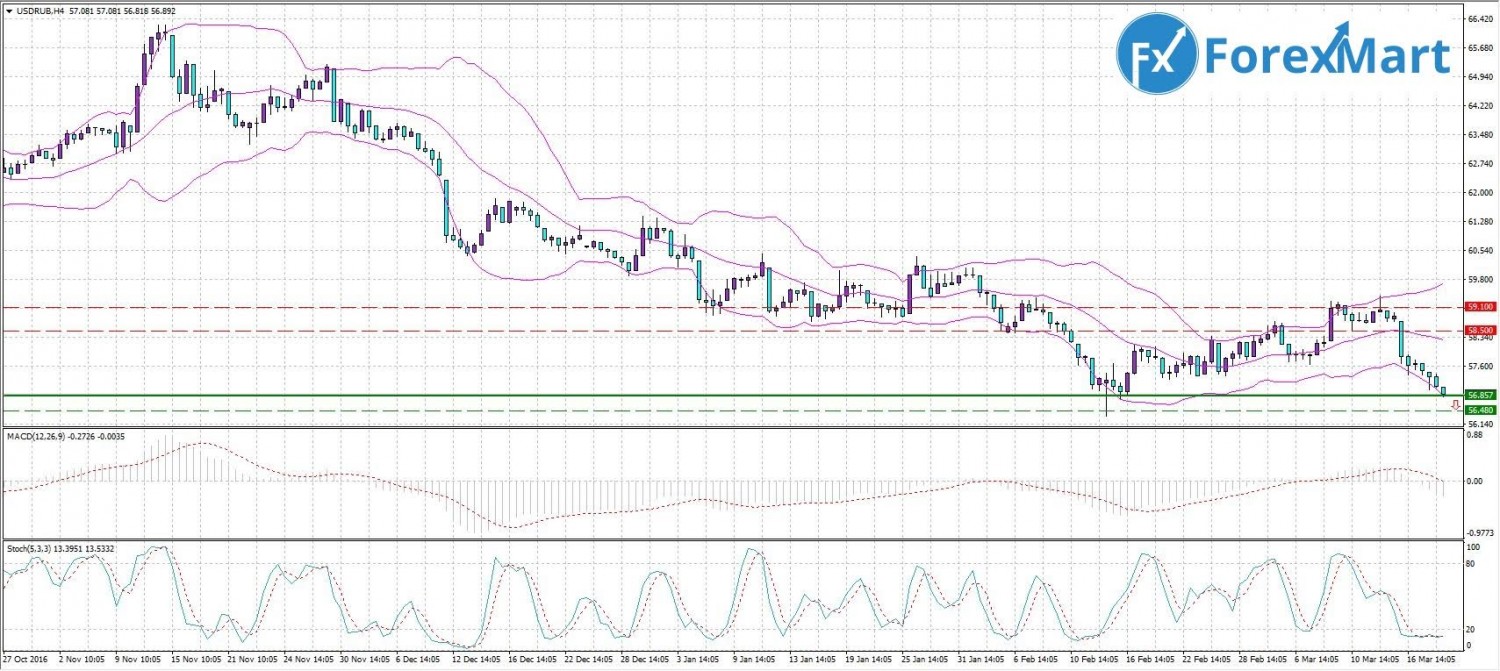Click the ForexMart brand name text

point(1325,56)
